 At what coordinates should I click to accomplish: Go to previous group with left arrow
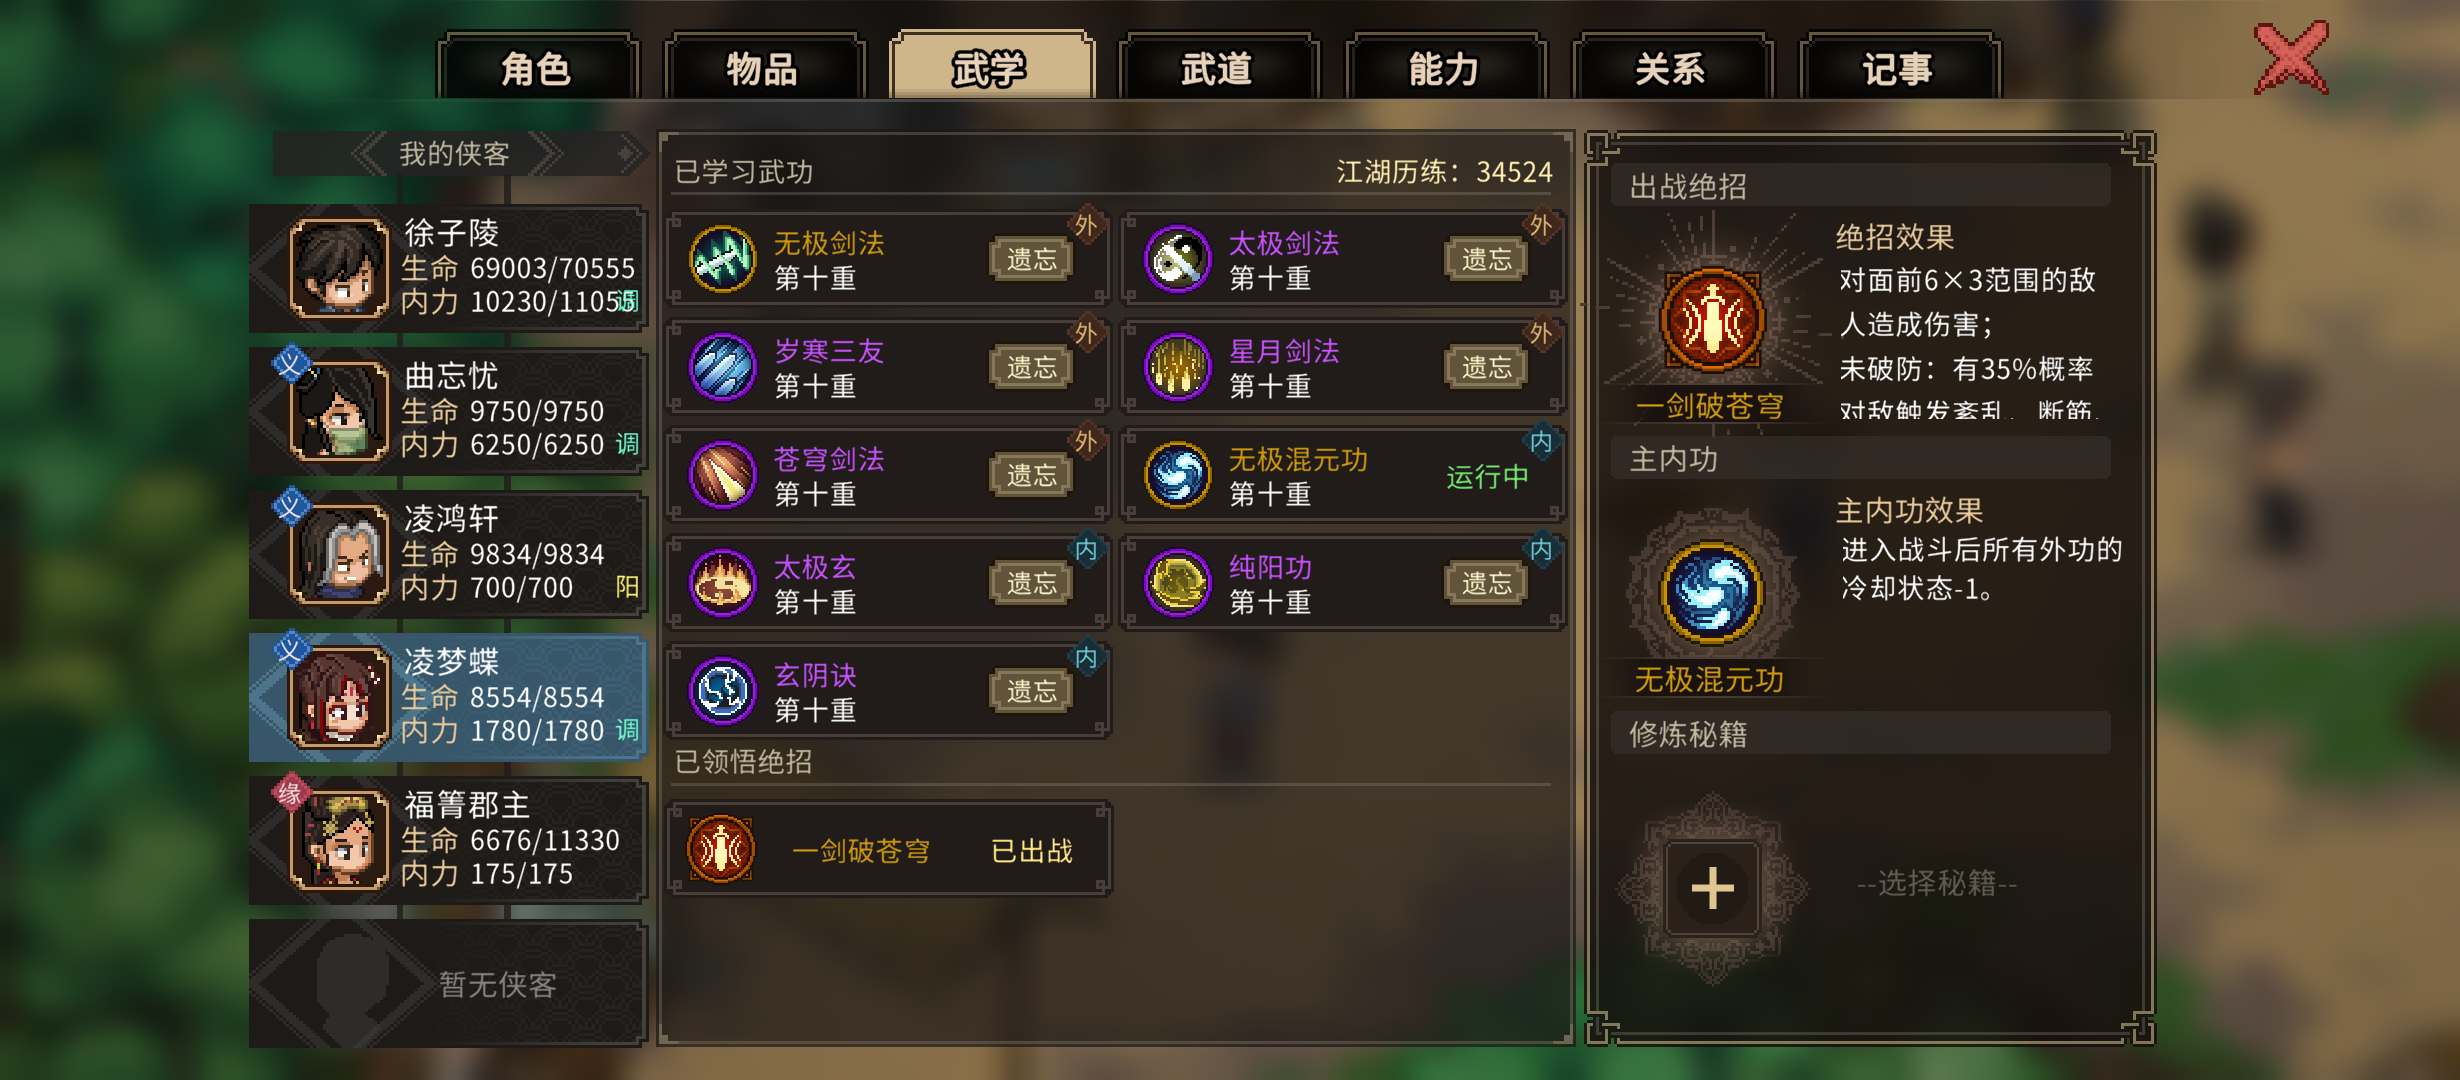click(369, 154)
